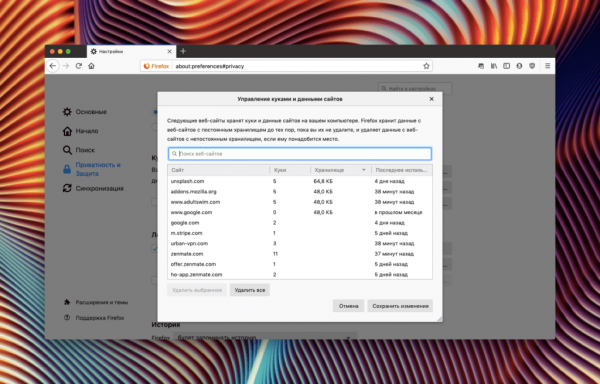This screenshot has width=600, height=384.
Task: Select the addons.mozilla.org row
Action: [300, 192]
